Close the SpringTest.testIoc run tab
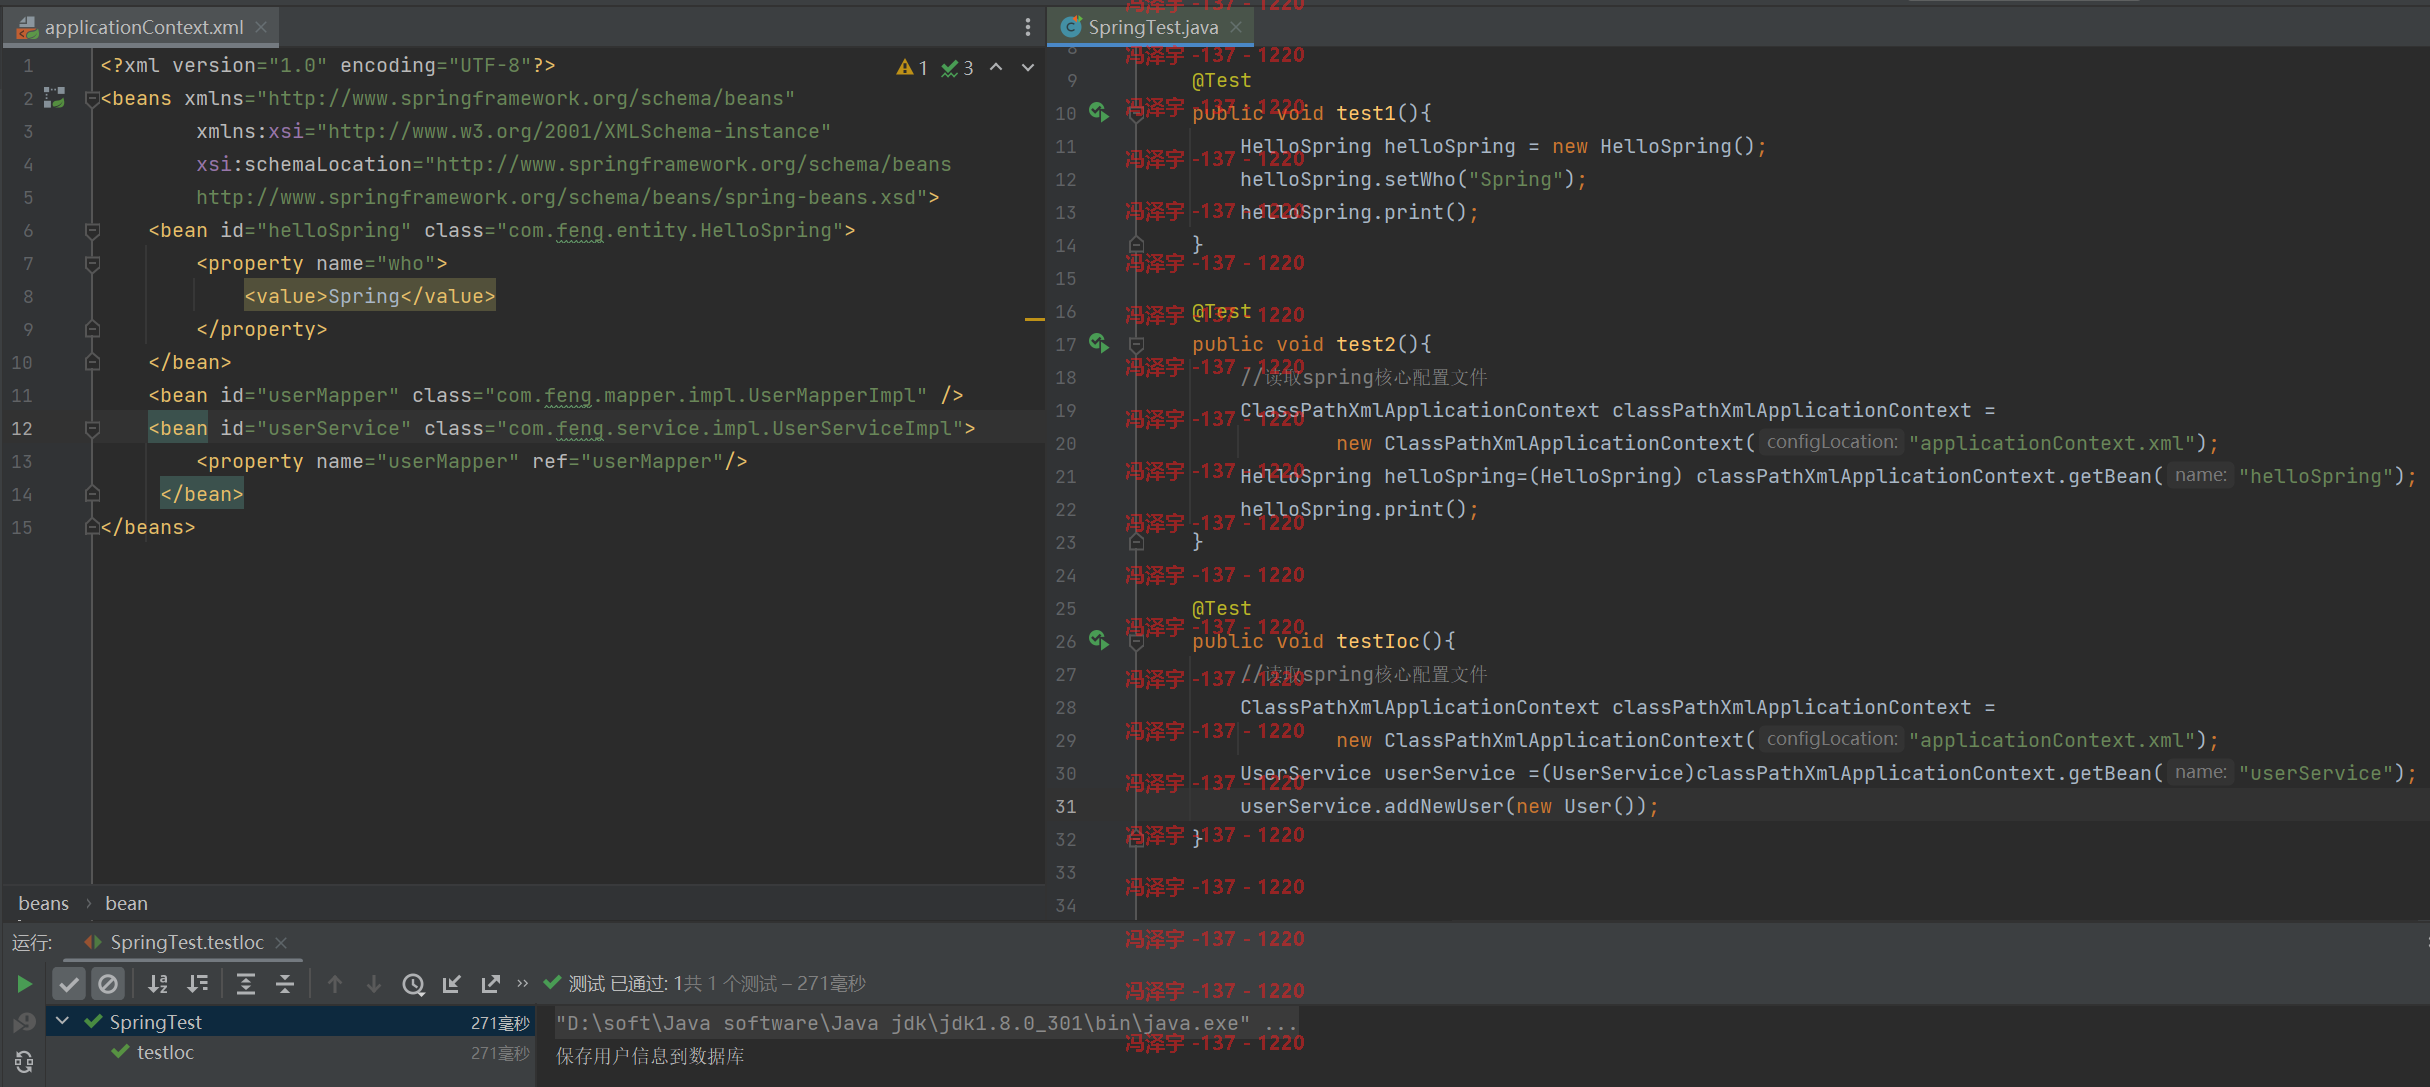Viewport: 2430px width, 1087px height. (281, 942)
